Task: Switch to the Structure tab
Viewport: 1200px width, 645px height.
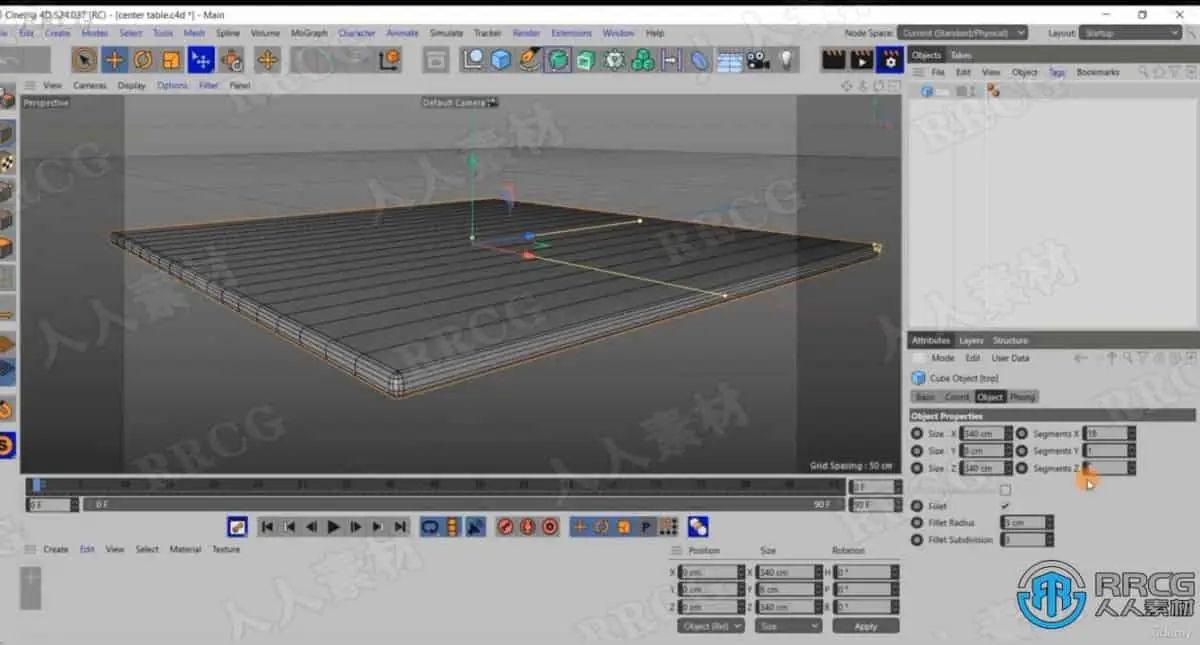Action: [x=1010, y=341]
